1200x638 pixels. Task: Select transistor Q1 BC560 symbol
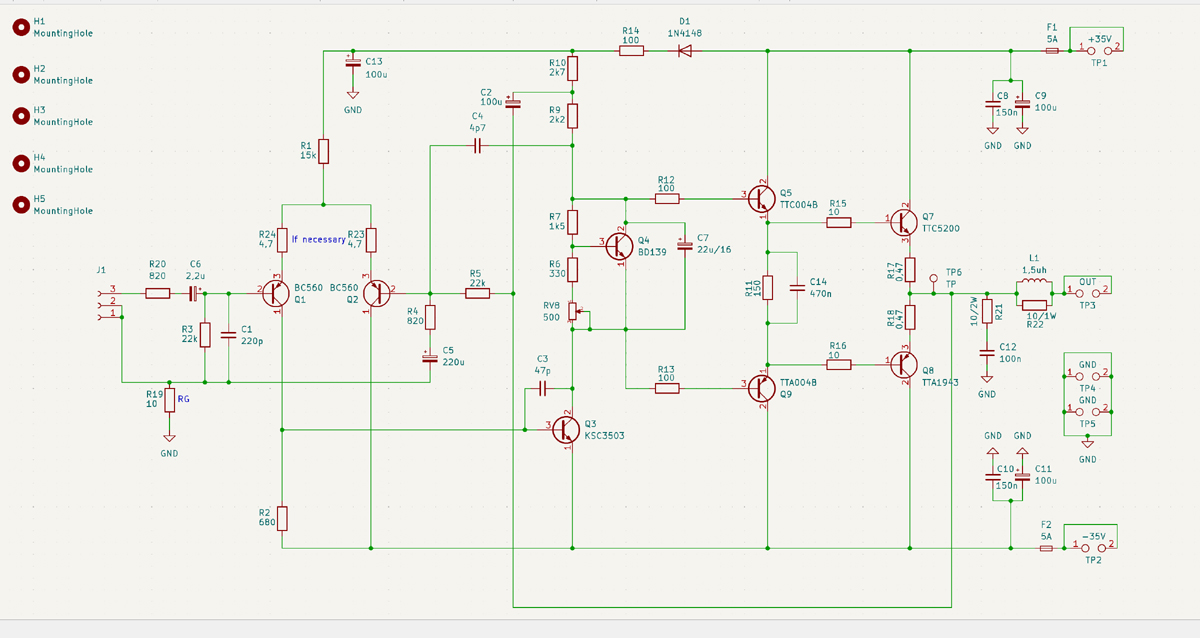pos(277,293)
